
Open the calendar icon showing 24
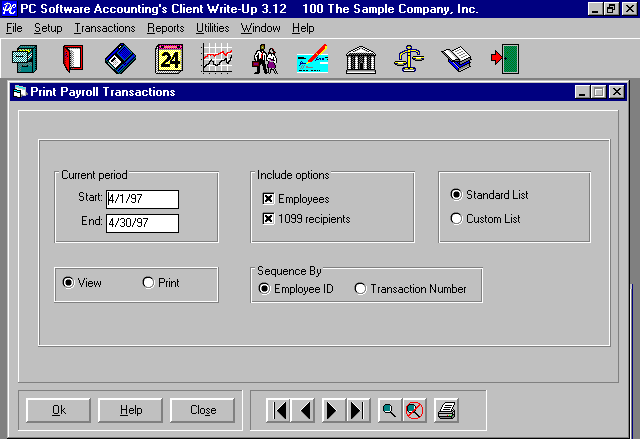[x=169, y=59]
